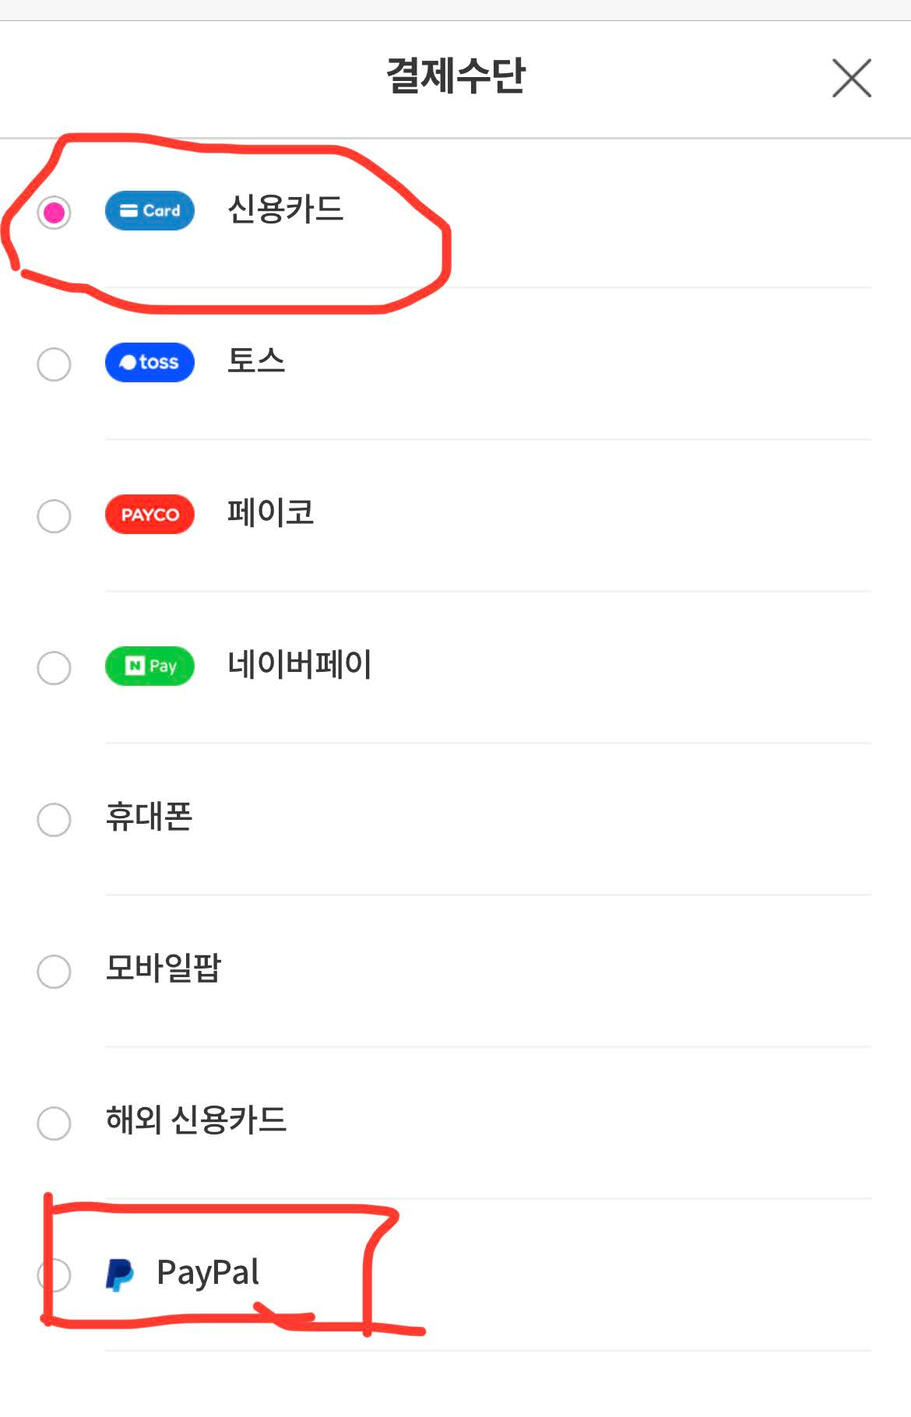Tap the 해외 신용카드 option label

tap(197, 1120)
